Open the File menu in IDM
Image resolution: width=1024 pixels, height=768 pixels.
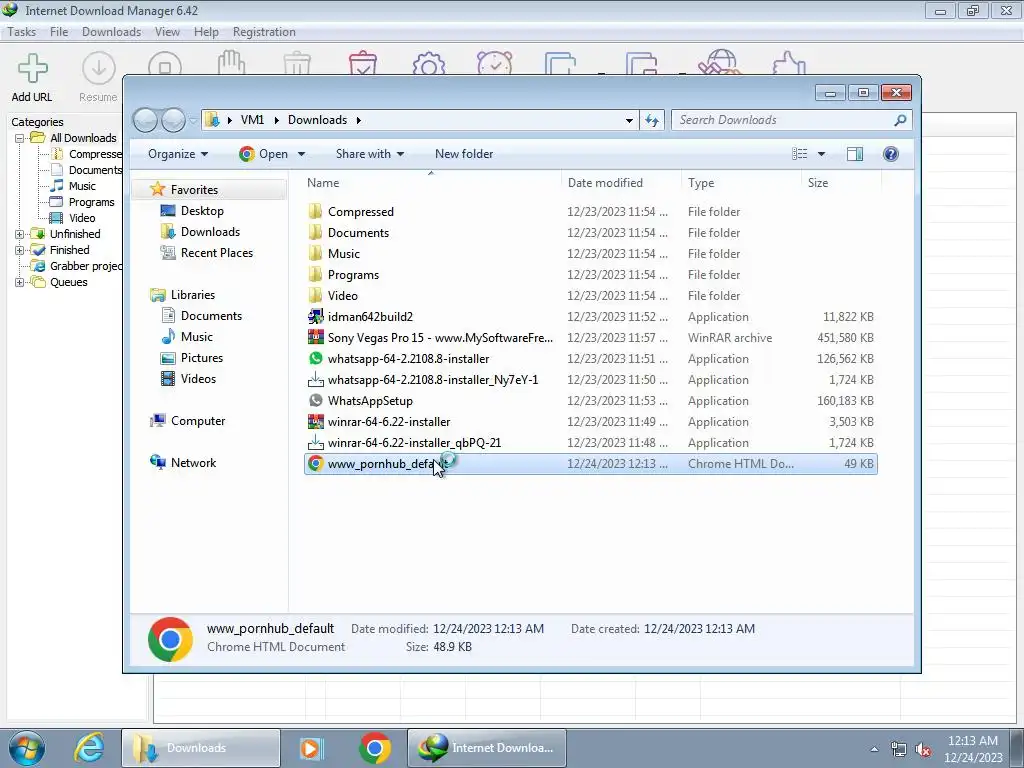pyautogui.click(x=59, y=32)
